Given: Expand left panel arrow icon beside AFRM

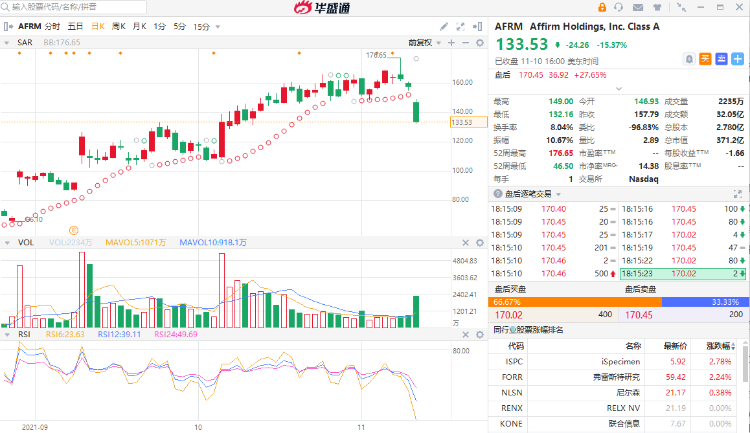Looking at the screenshot, I should pyautogui.click(x=8, y=26).
